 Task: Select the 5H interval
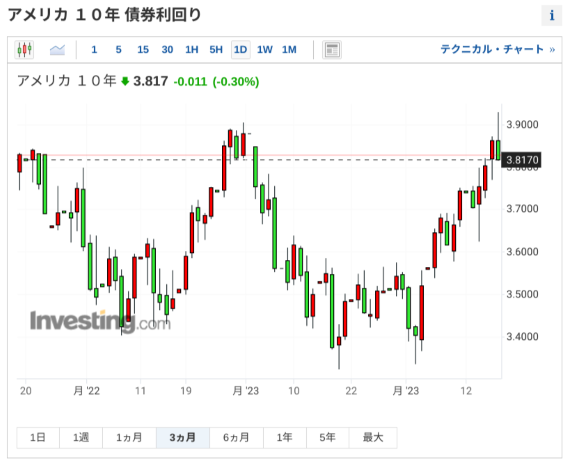[216, 50]
